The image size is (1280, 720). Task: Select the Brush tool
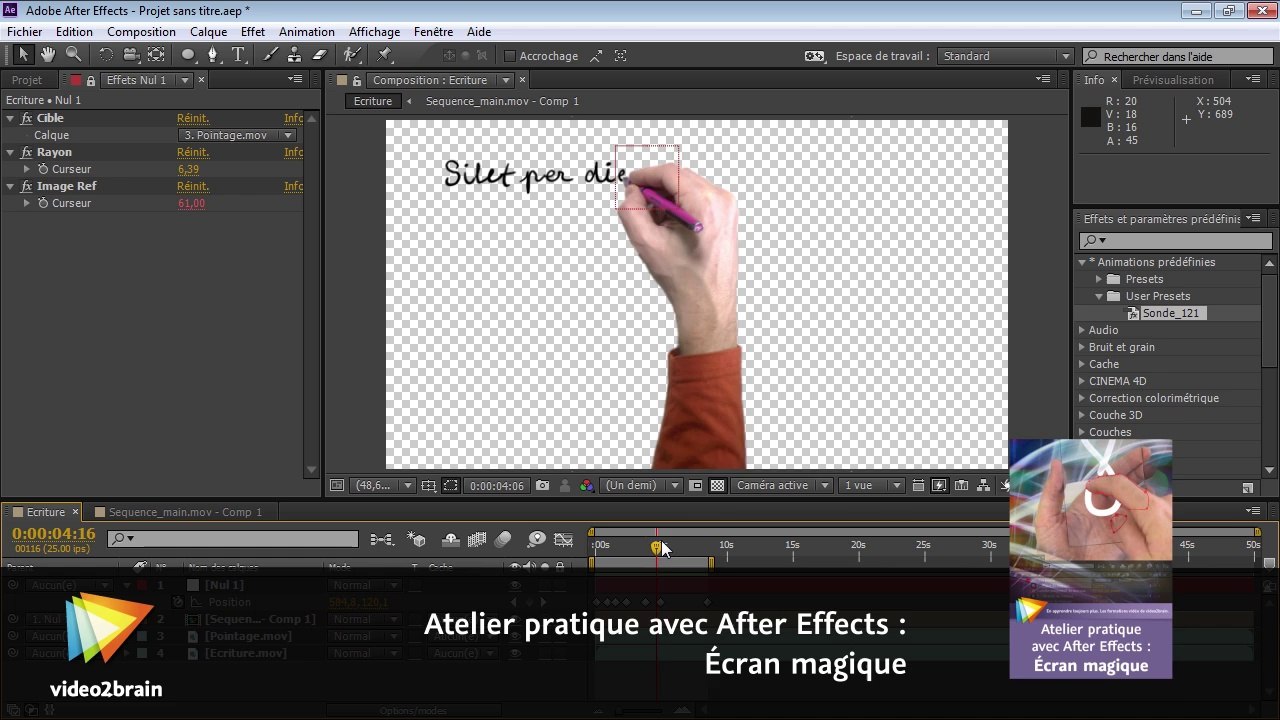pos(272,55)
